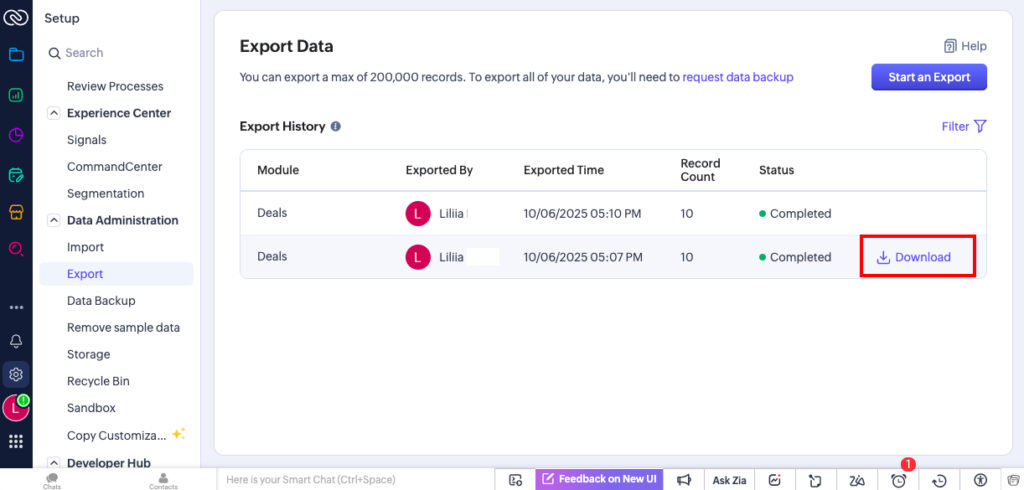Screen dimensions: 1024x490
Task: Open Remove sample data option
Action: pos(123,327)
